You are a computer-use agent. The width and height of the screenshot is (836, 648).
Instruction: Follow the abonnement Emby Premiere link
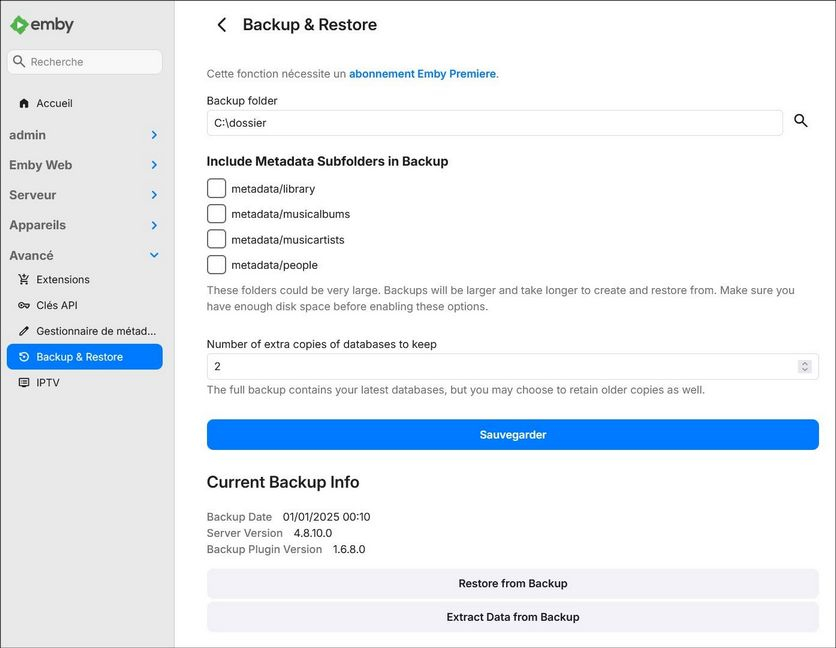[x=422, y=74]
